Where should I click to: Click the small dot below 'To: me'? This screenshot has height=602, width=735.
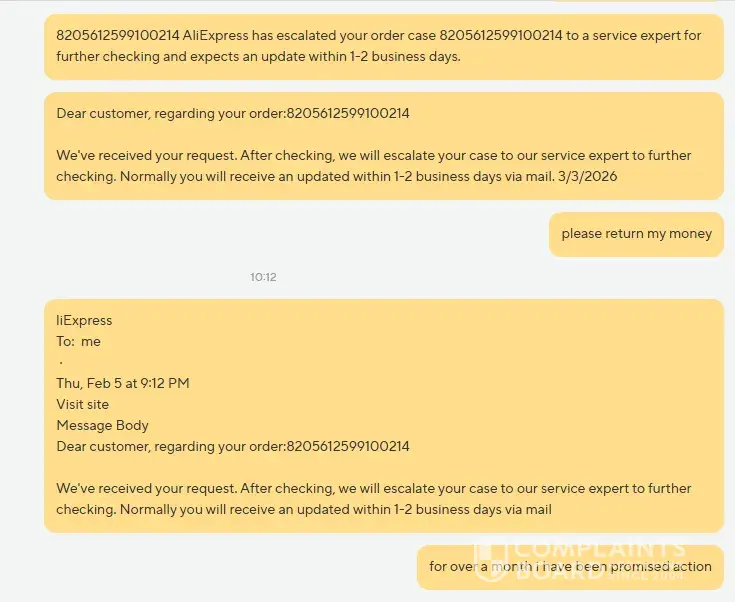tap(61, 362)
